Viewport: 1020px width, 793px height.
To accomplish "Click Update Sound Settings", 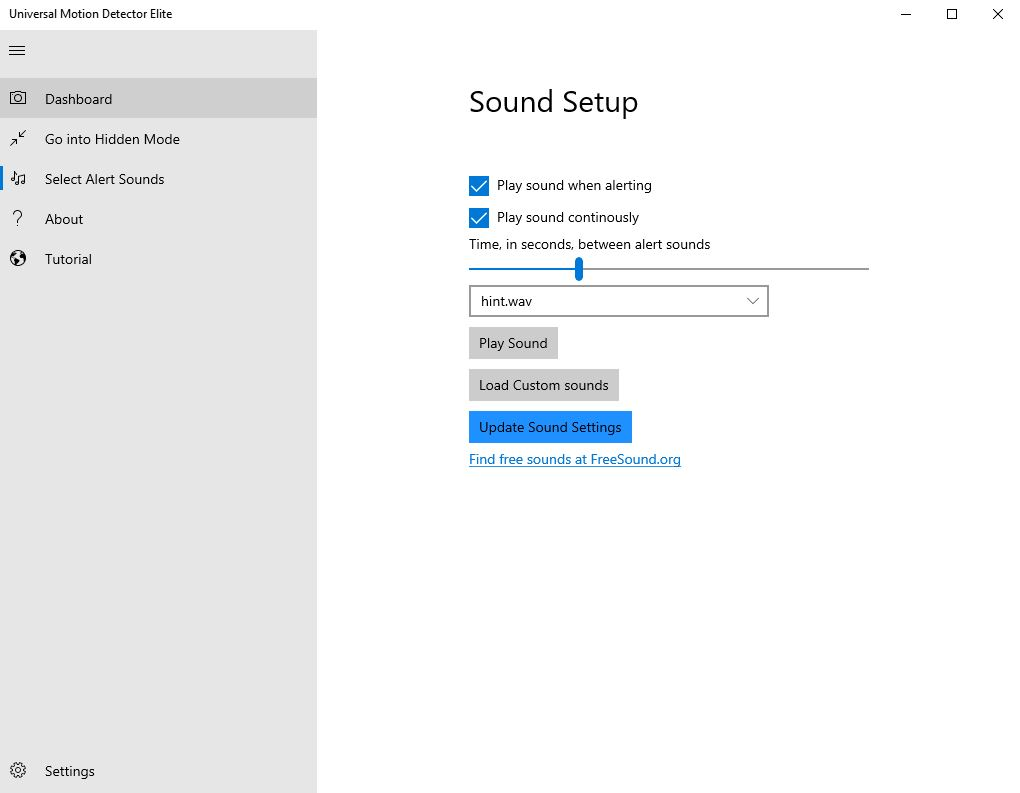I will point(550,426).
